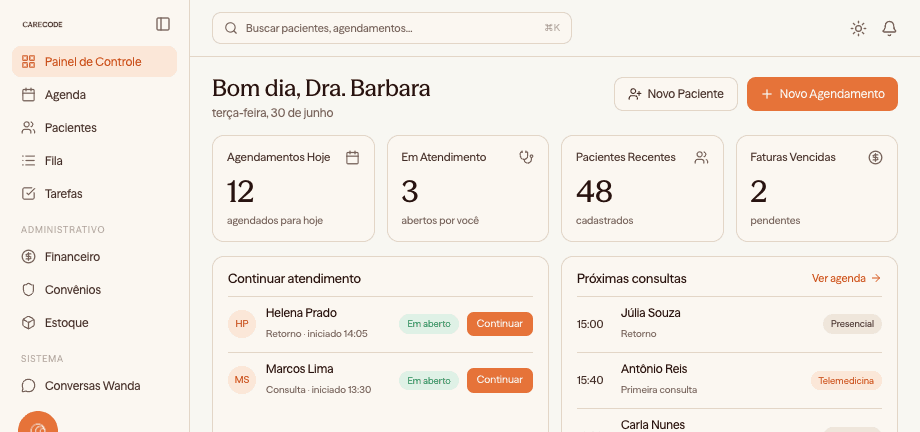The width and height of the screenshot is (920, 432).
Task: Click the Presencial badge for Júlia Souza
Action: pyautogui.click(x=853, y=324)
